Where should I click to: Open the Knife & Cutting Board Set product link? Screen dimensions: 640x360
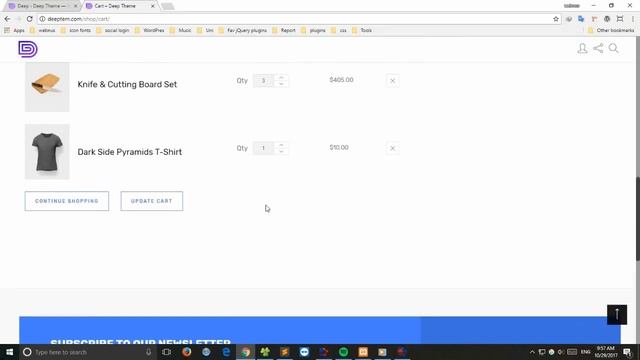pyautogui.click(x=127, y=84)
